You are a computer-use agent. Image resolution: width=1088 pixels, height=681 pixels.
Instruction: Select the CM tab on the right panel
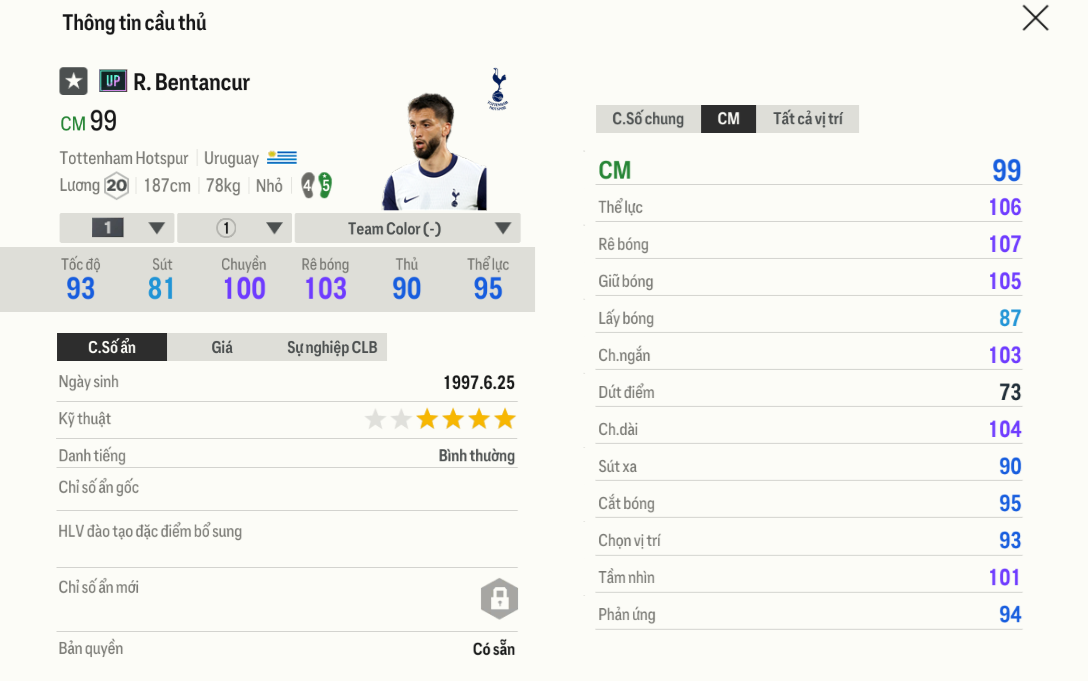coord(728,118)
